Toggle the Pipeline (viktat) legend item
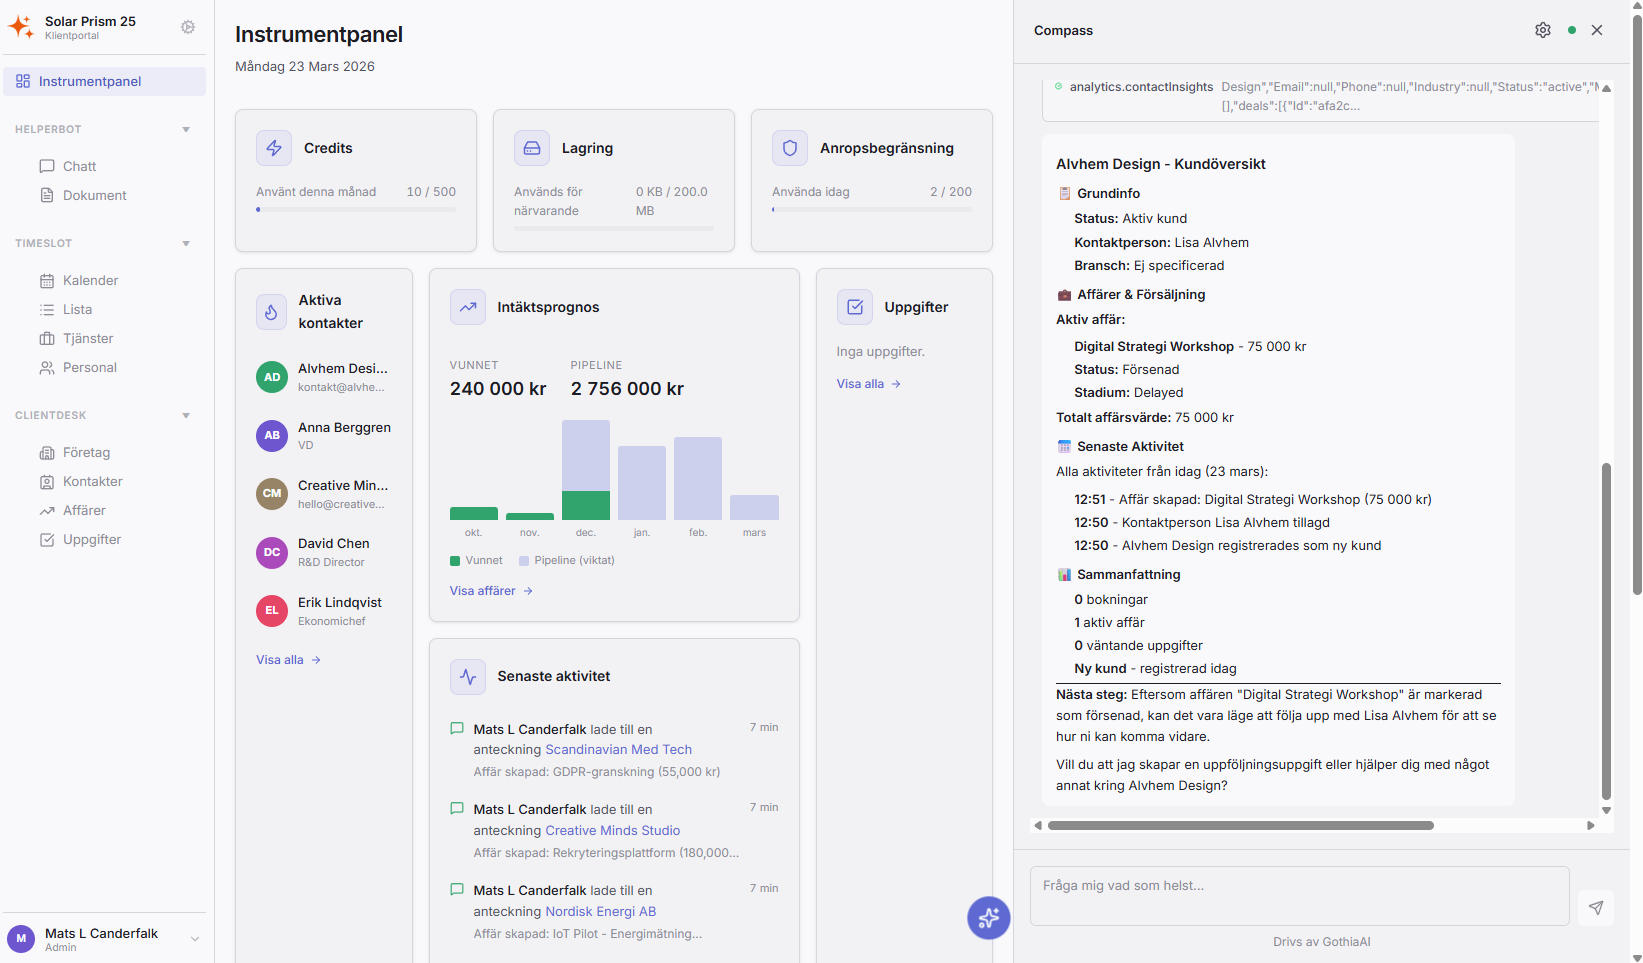The height and width of the screenshot is (963, 1643). pyautogui.click(x=566, y=560)
